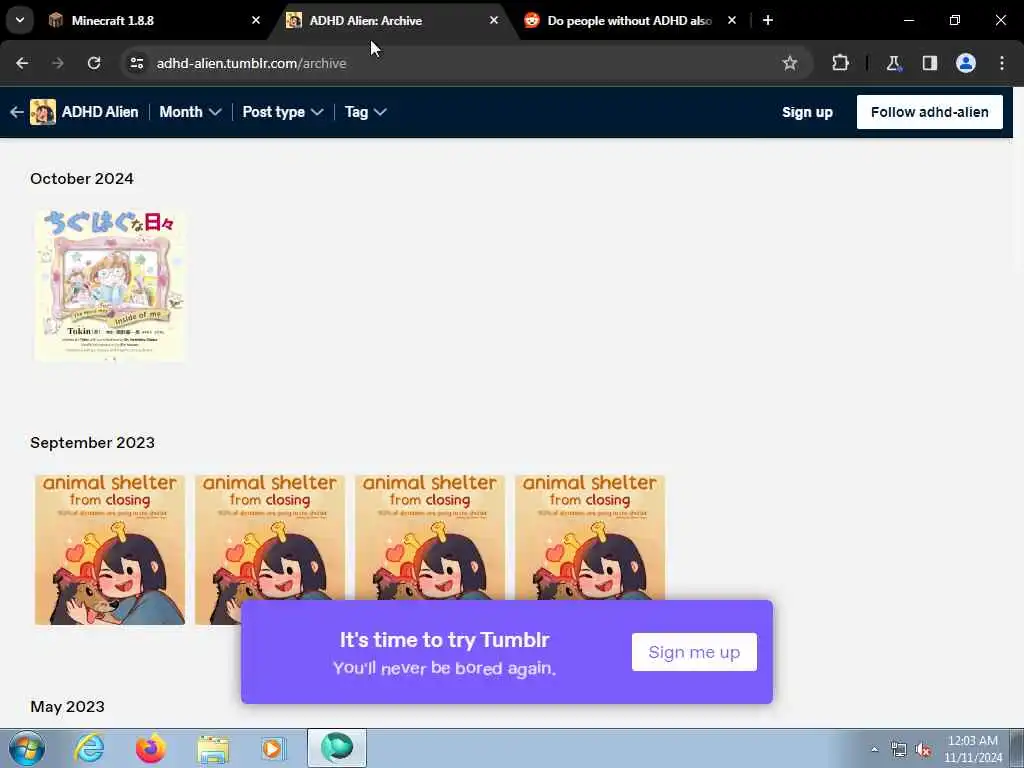
Task: Select the ADHD Alien: Archive tab
Action: (x=393, y=21)
